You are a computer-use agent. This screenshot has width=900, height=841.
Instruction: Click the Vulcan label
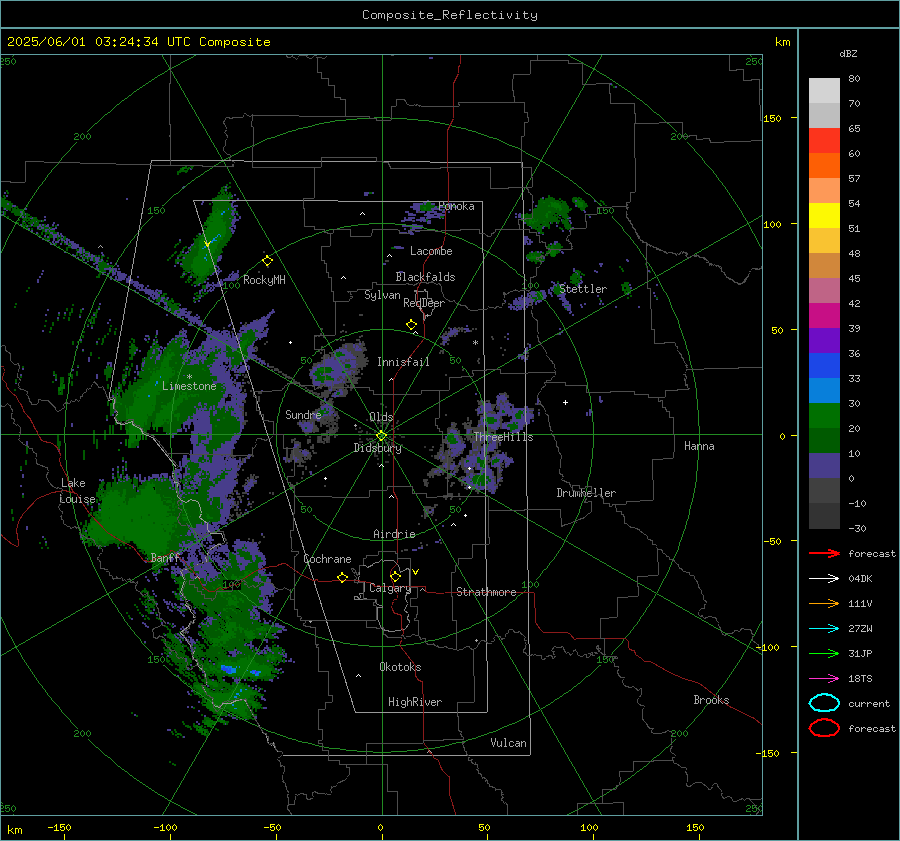pos(509,743)
